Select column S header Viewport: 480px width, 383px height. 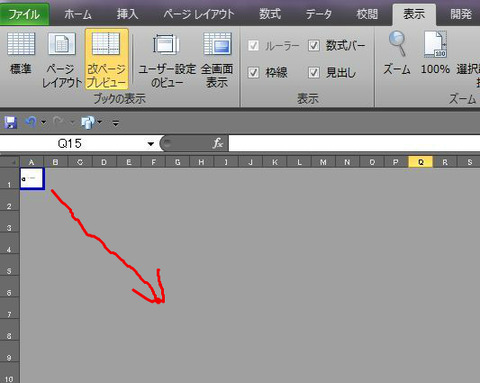tap(470, 162)
